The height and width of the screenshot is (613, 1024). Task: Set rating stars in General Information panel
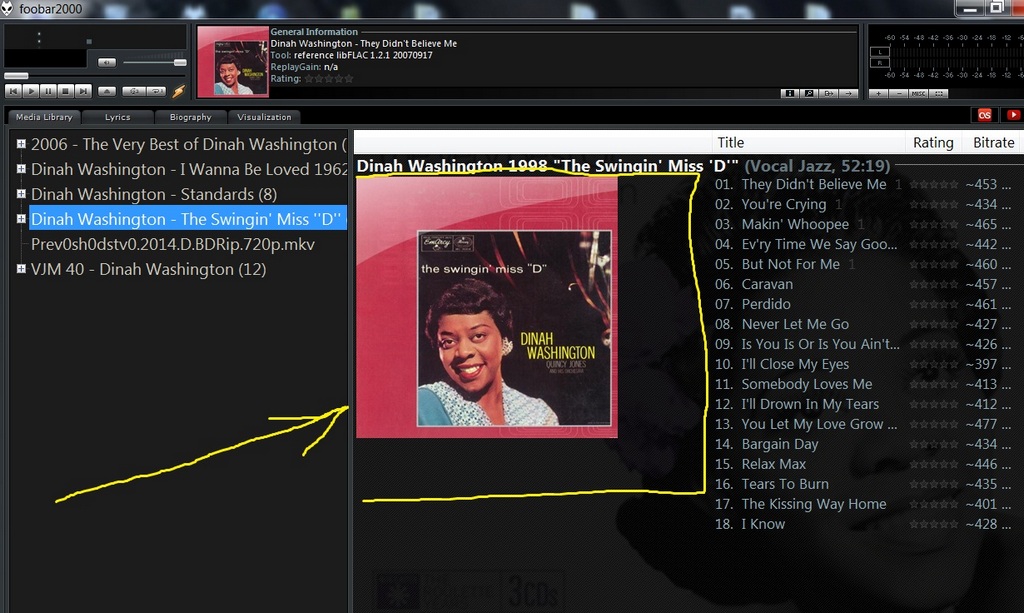tap(329, 78)
